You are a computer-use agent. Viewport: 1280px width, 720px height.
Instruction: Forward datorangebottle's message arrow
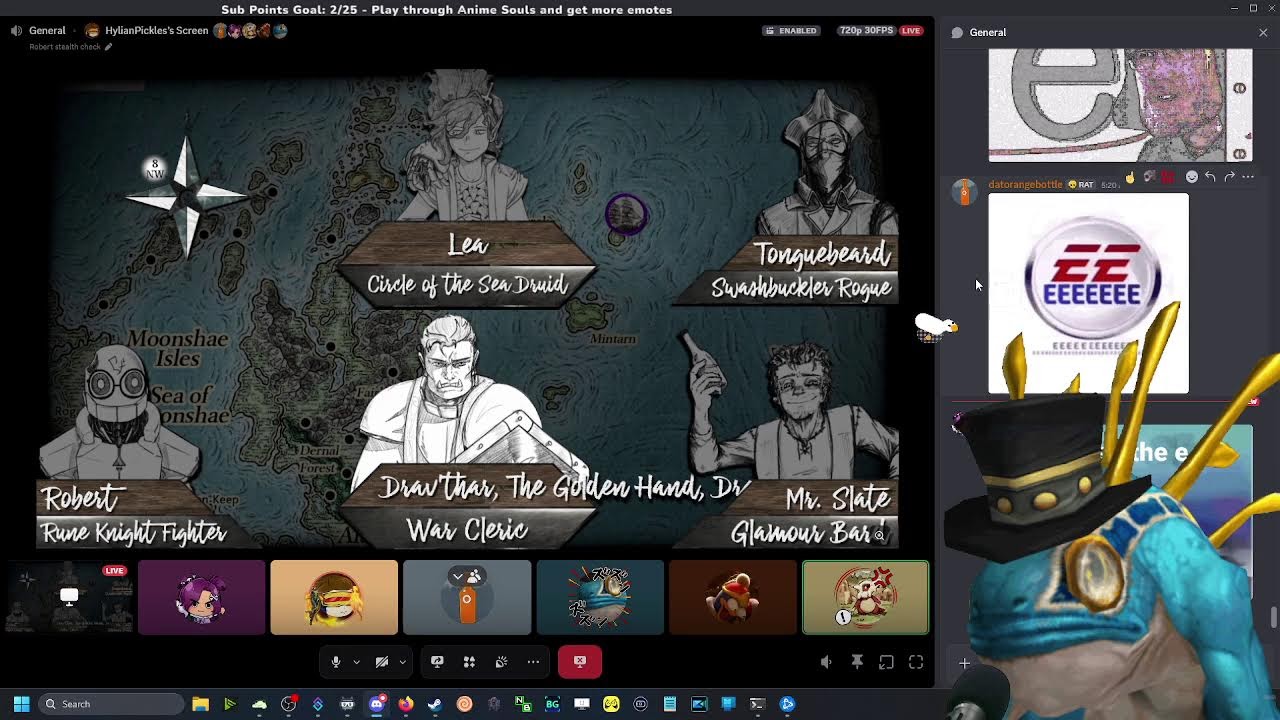1229,177
